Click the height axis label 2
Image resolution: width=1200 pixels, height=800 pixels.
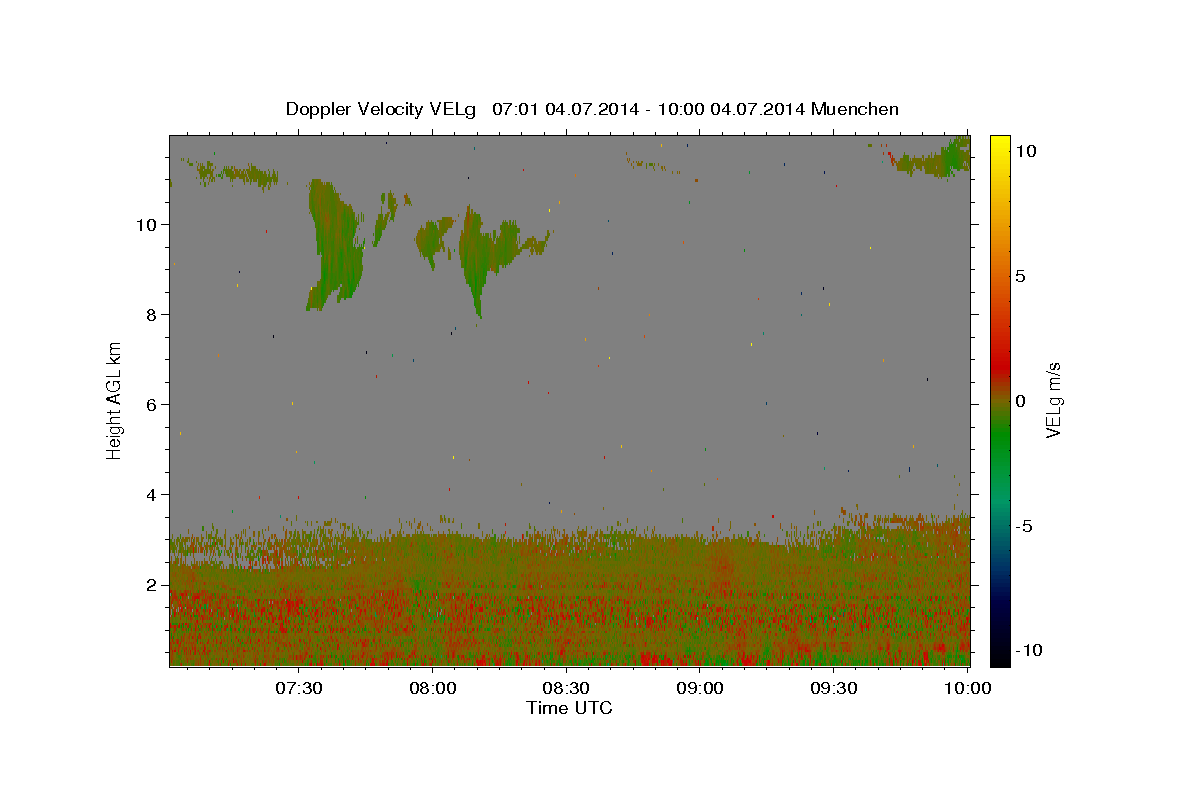pyautogui.click(x=151, y=584)
